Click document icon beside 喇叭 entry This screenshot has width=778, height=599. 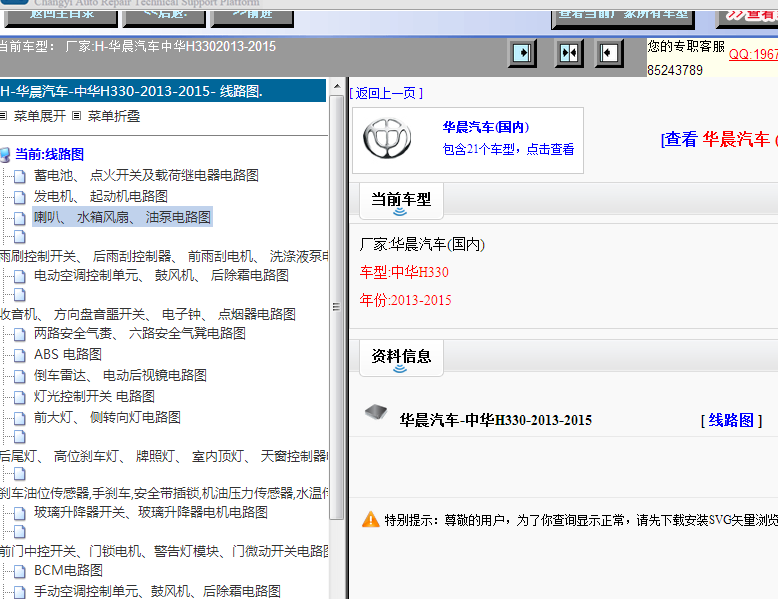(x=19, y=218)
